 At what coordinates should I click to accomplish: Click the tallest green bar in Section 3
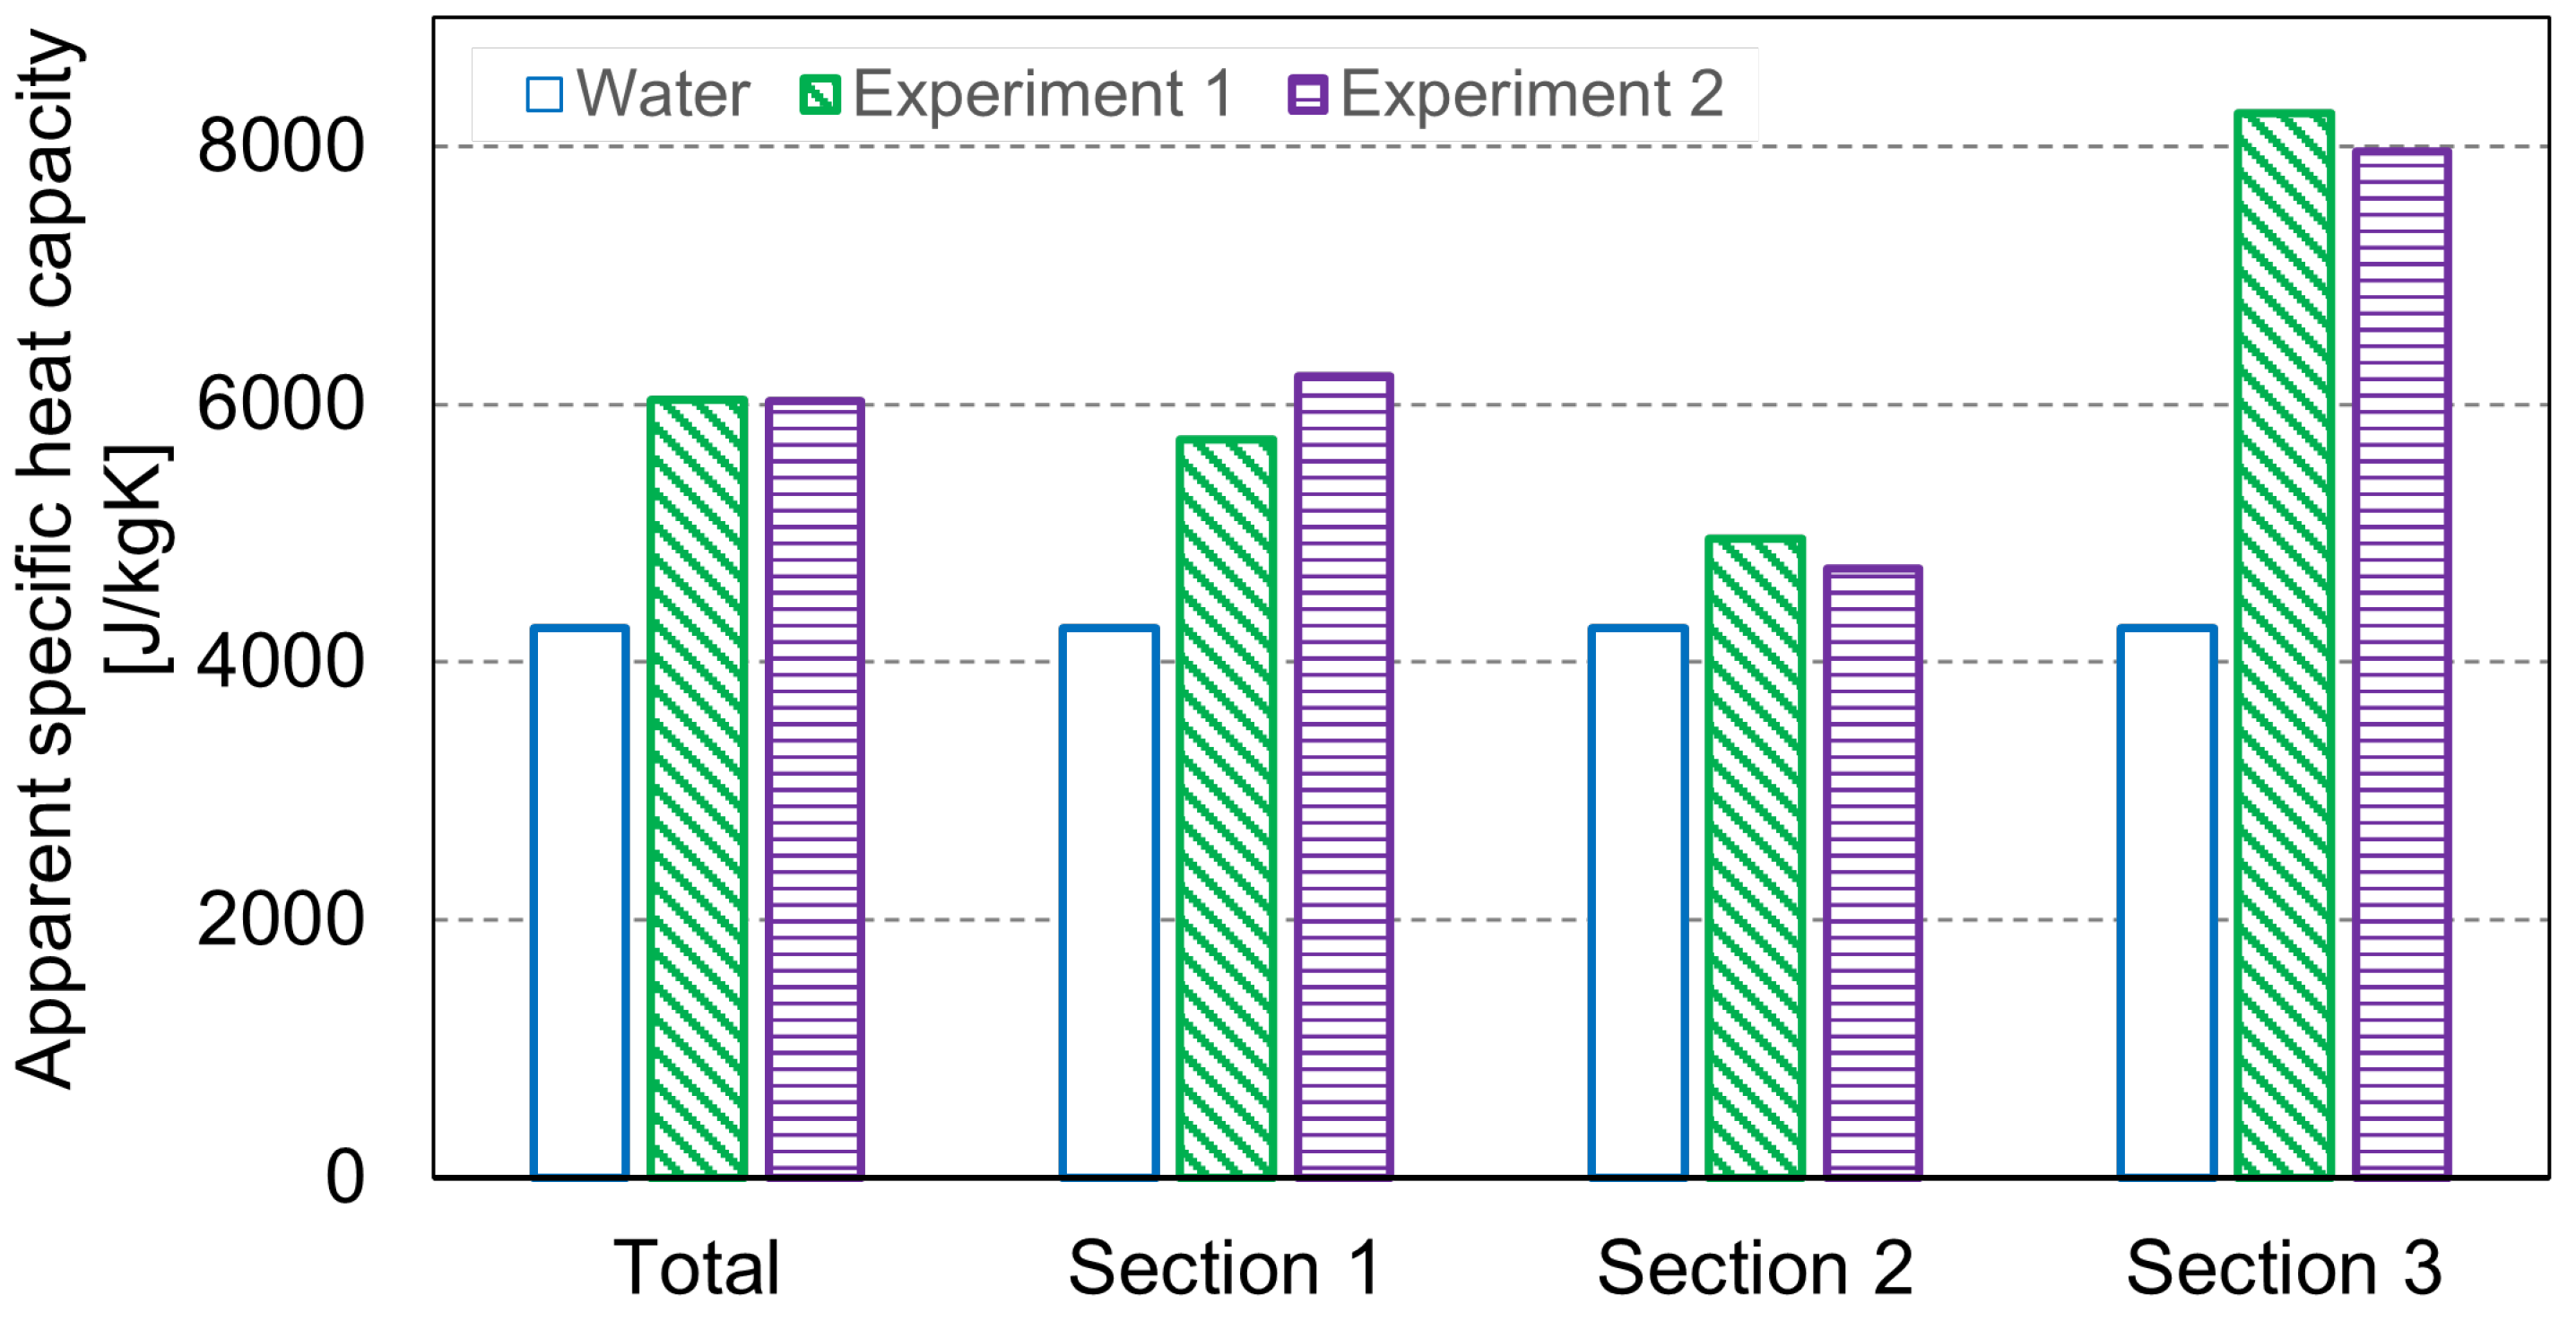[2284, 645]
